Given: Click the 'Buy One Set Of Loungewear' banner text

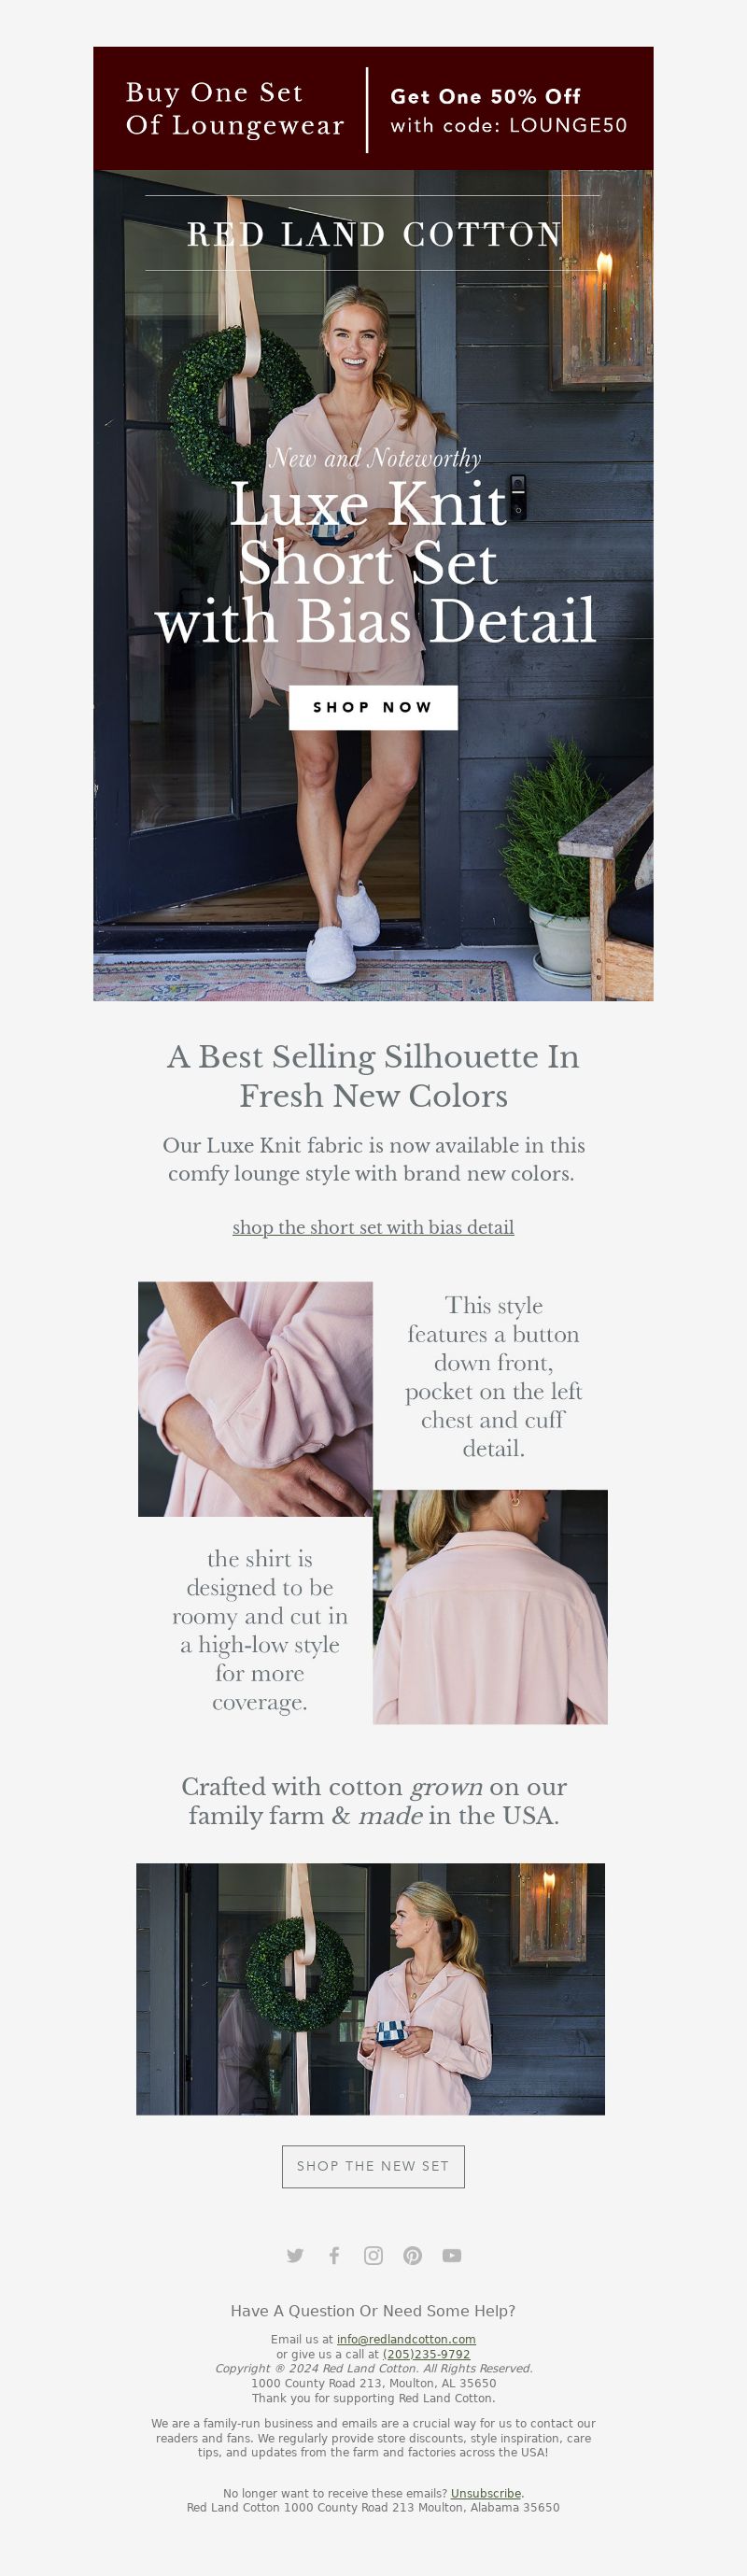Looking at the screenshot, I should pos(234,108).
